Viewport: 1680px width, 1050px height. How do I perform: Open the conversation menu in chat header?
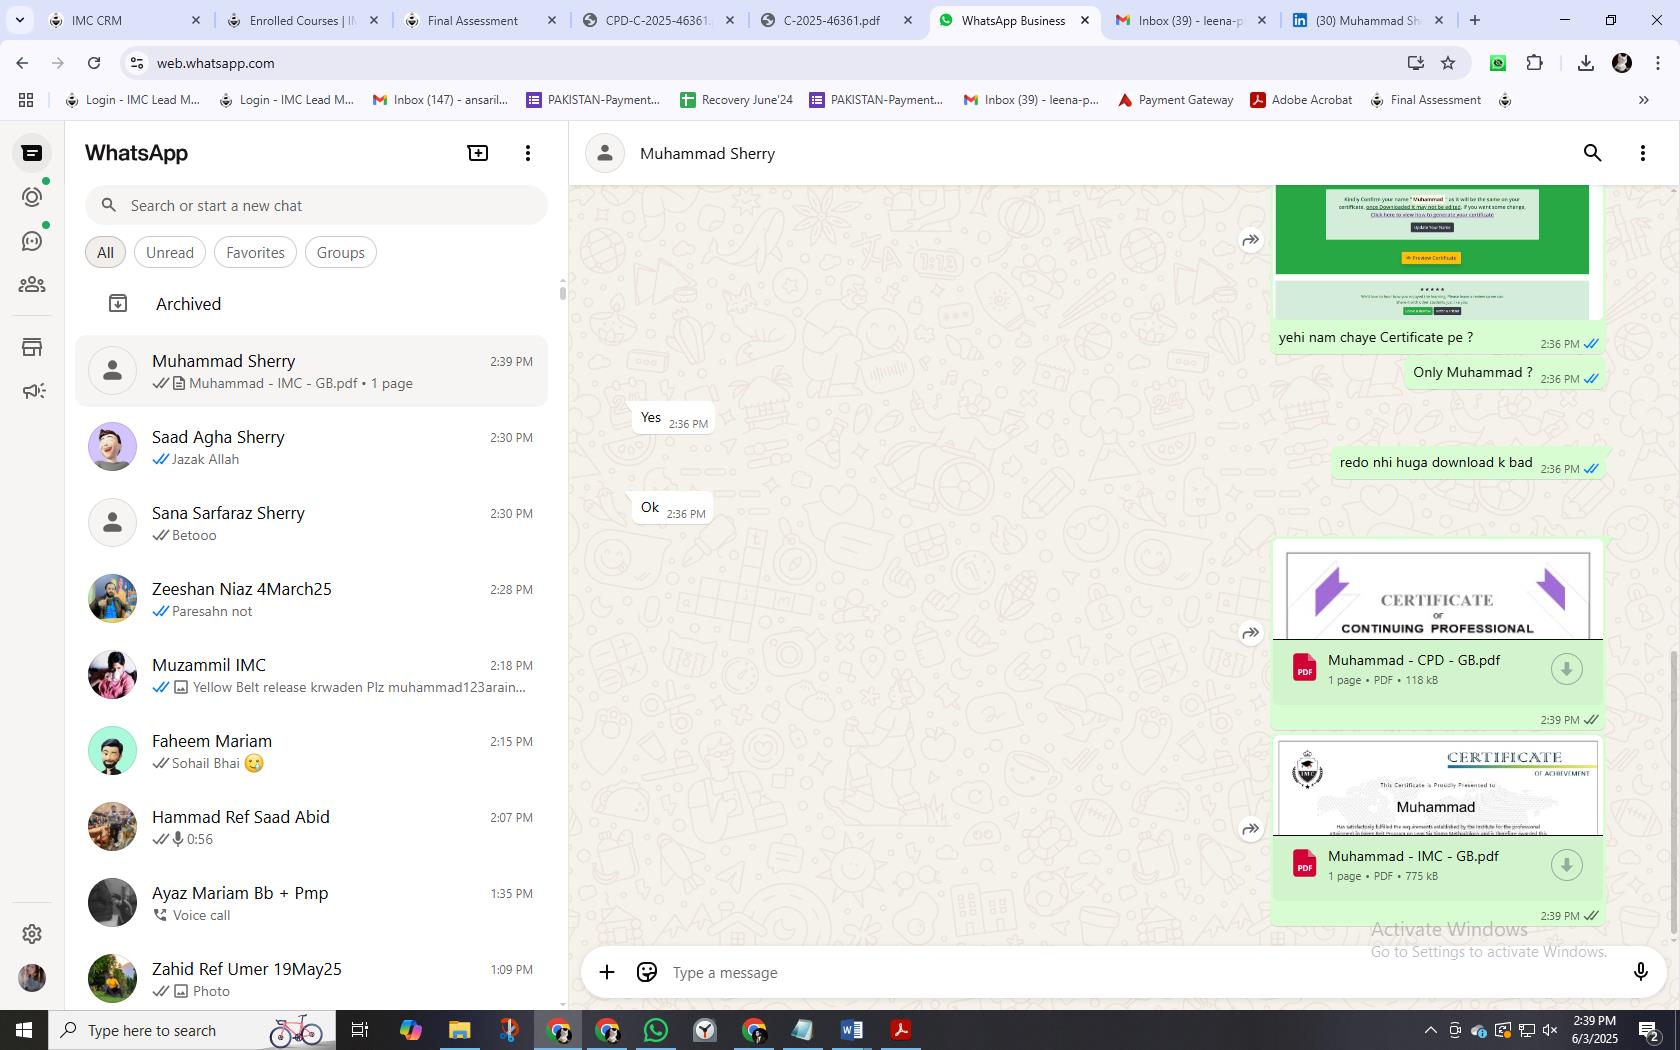tap(1642, 153)
